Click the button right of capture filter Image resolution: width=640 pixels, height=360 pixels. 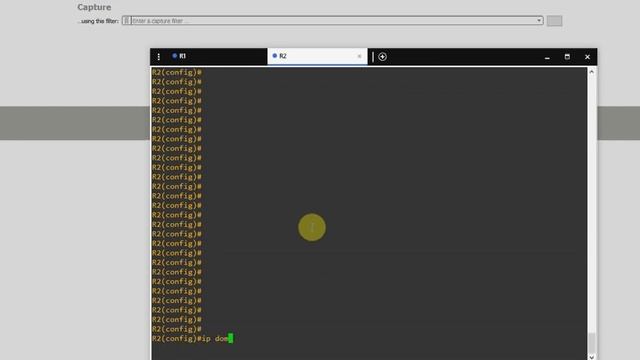point(554,21)
